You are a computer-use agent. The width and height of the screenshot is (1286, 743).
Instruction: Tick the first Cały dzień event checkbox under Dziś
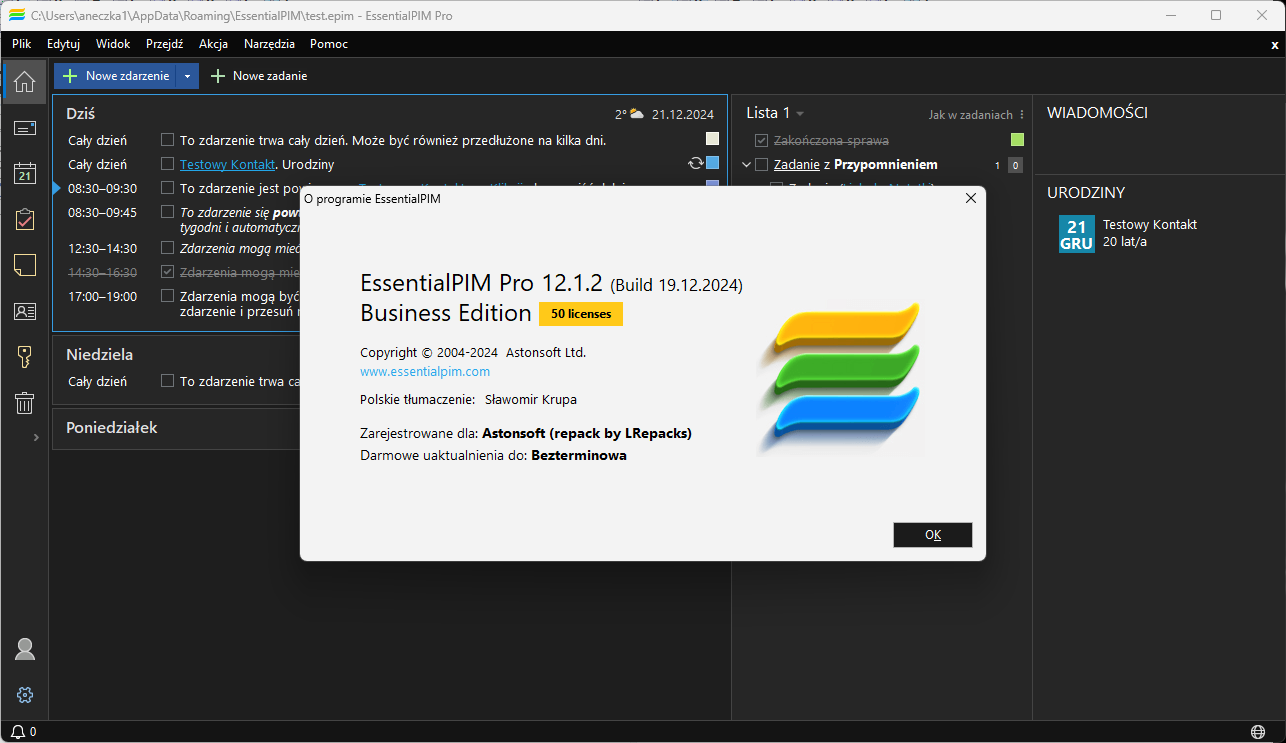point(168,140)
